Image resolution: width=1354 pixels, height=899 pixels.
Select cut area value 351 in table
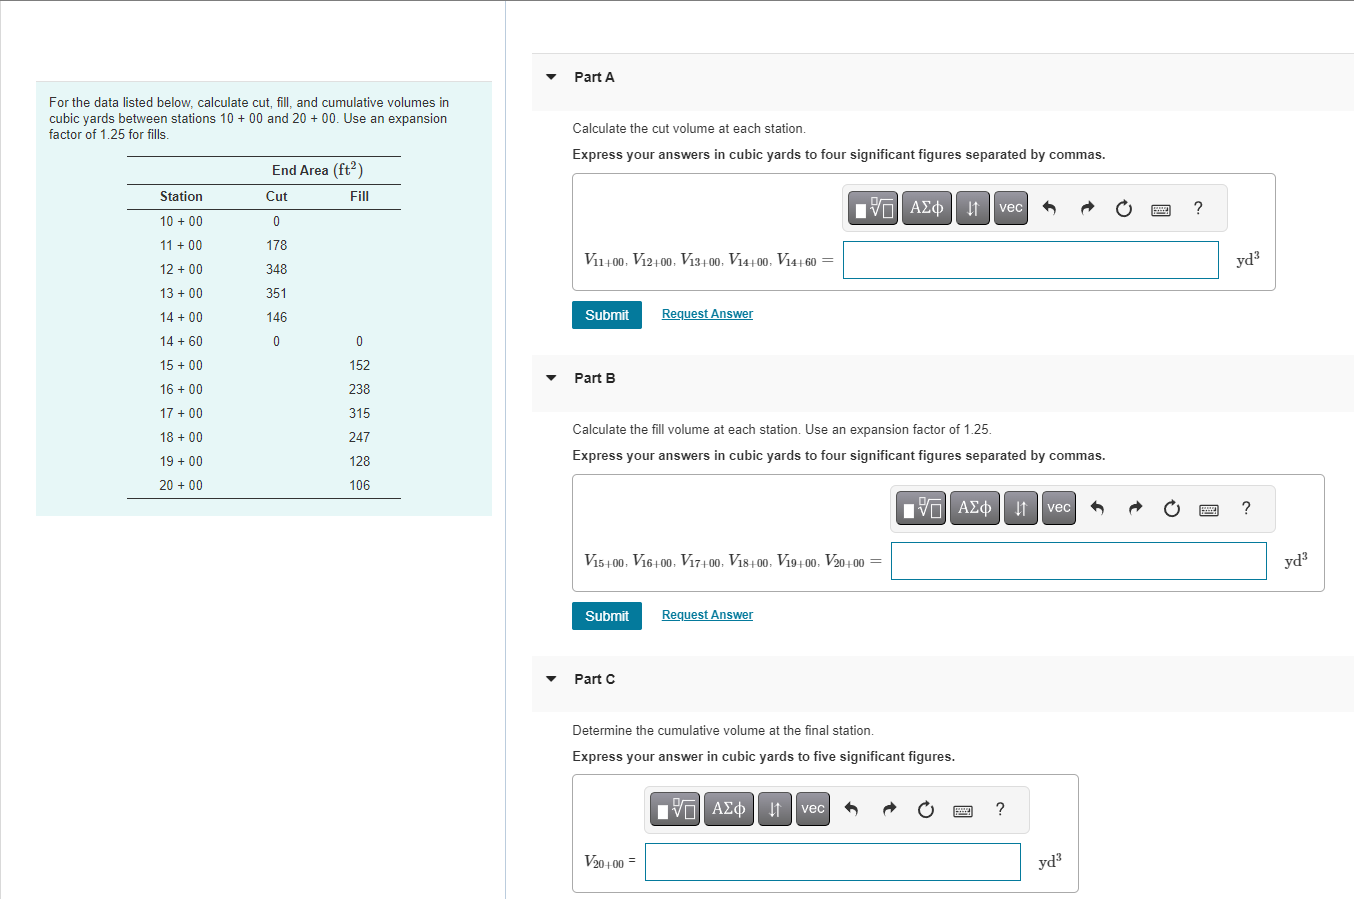(x=277, y=293)
